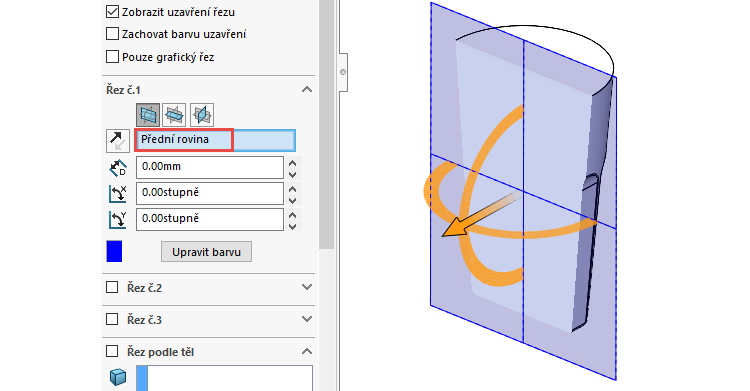
Task: Edit the X rotation 0.00stupně field
Action: pyautogui.click(x=210, y=193)
